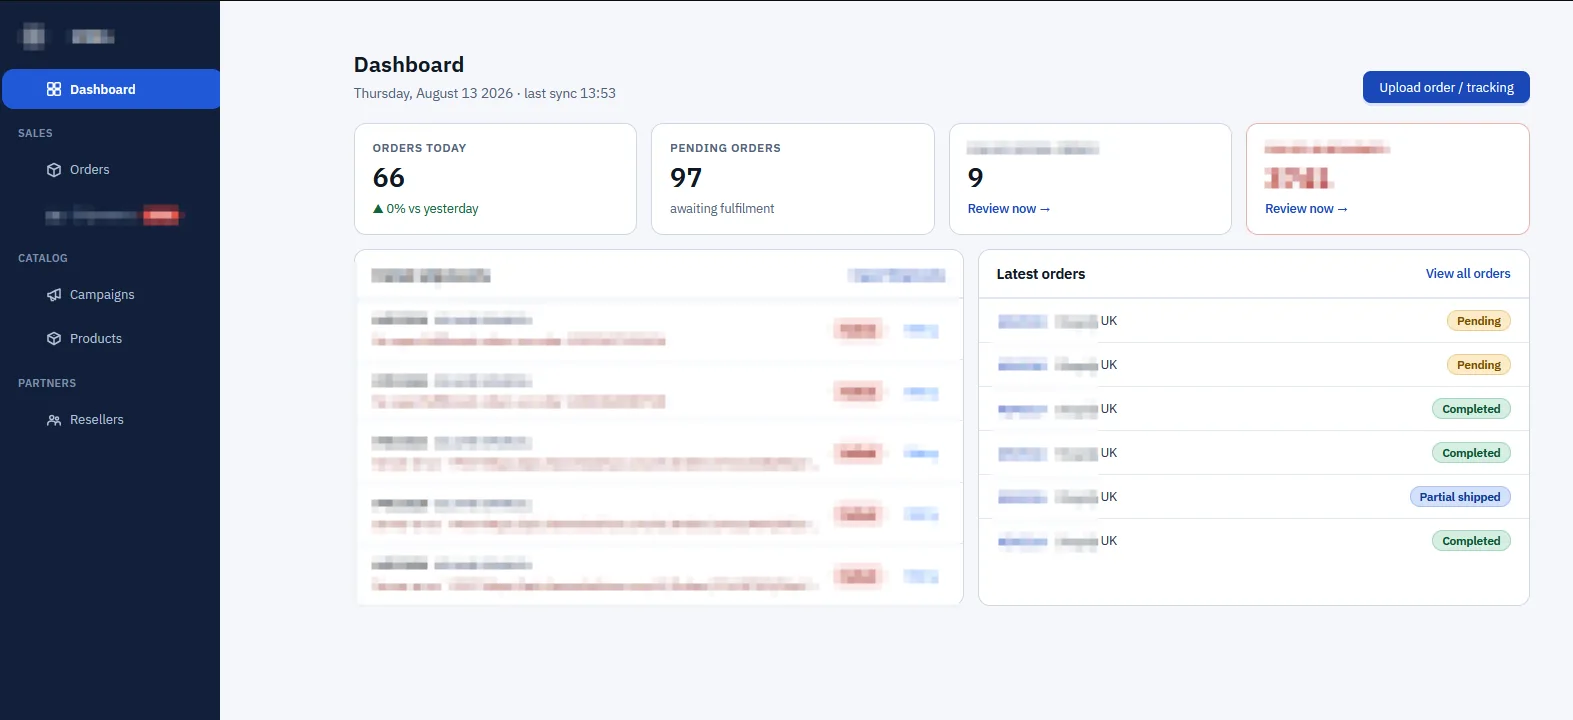Click Review now in the red-bordered card

pos(1306,209)
